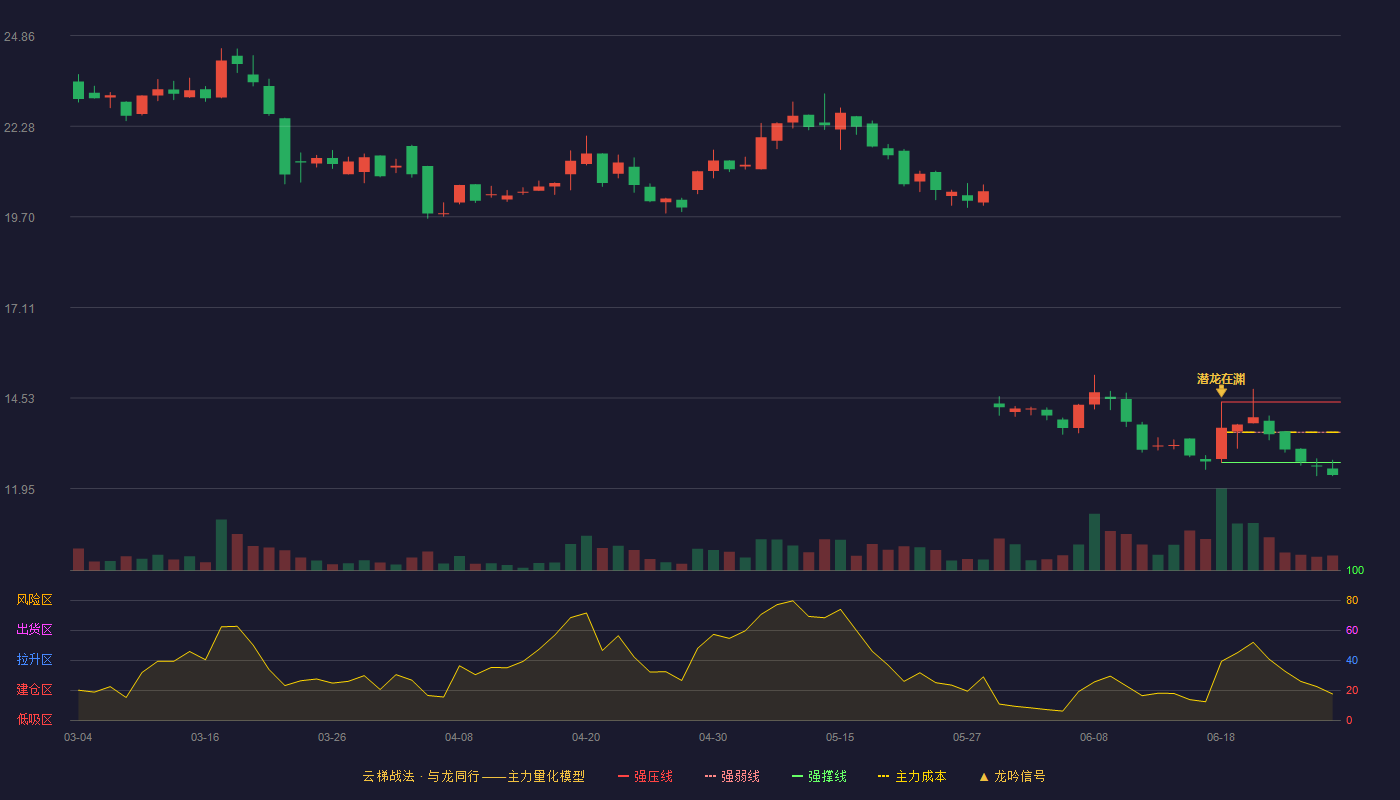Toggle 龙吟信号 triangle legend item

(x=1012, y=776)
